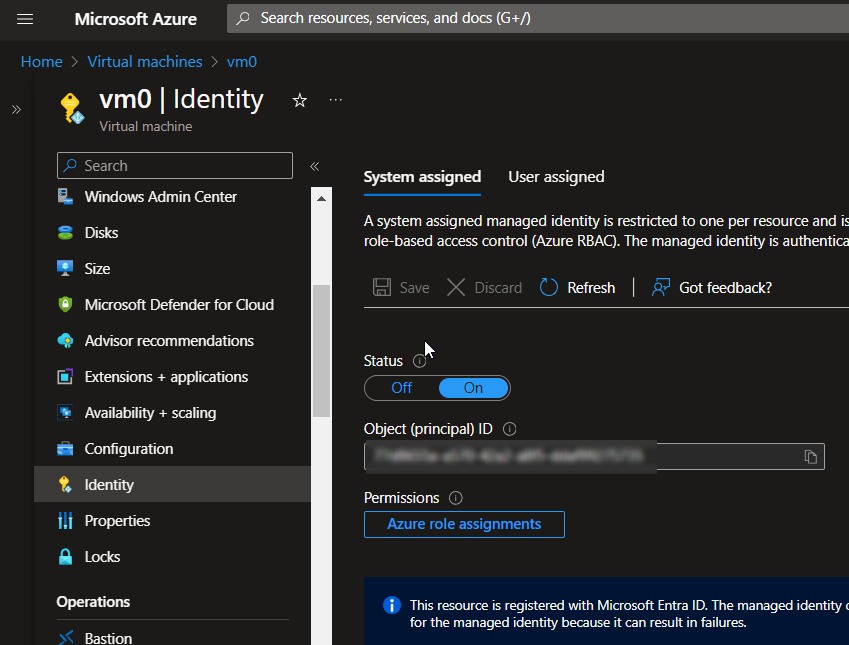
Task: Click the blue info banner icon
Action: pyautogui.click(x=392, y=605)
